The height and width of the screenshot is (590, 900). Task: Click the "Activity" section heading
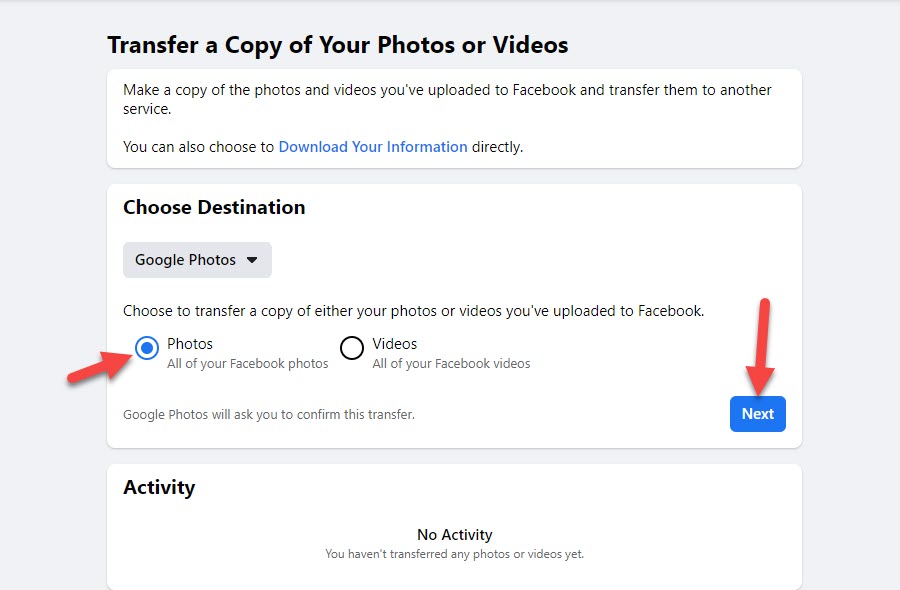coord(159,488)
